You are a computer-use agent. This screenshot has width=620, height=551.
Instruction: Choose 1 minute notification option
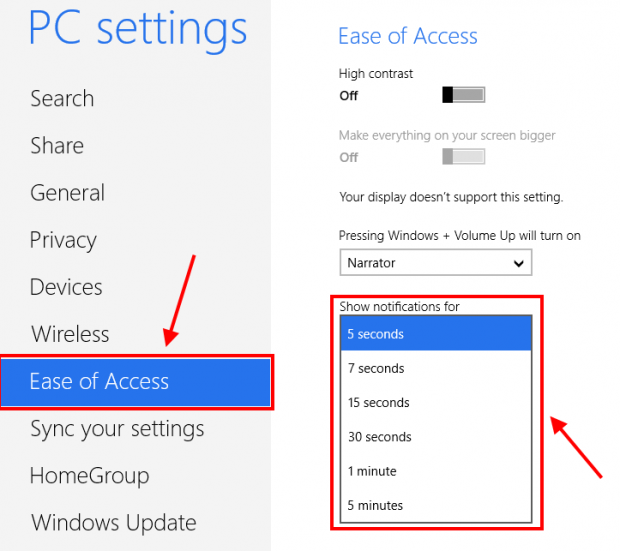click(x=436, y=471)
